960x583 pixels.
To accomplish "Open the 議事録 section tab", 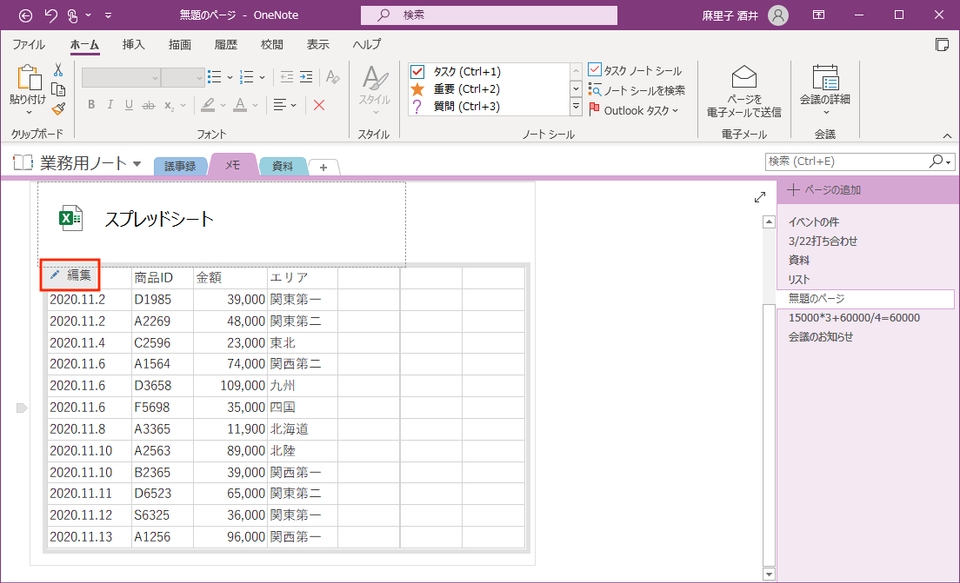I will click(x=180, y=166).
